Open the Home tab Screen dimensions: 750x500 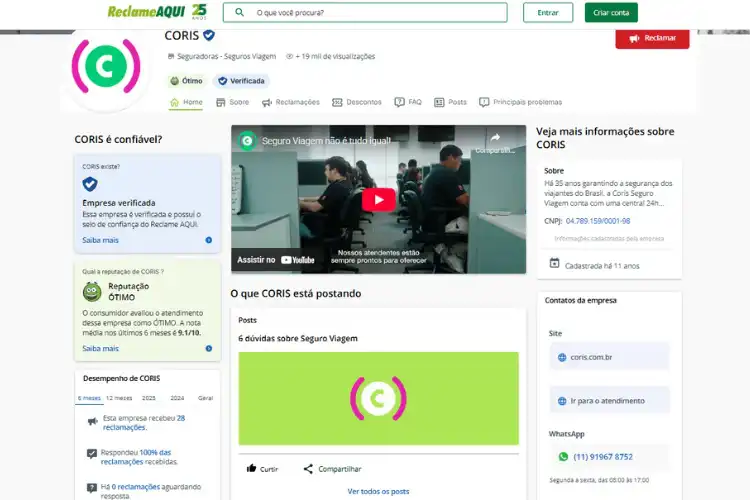[186, 102]
